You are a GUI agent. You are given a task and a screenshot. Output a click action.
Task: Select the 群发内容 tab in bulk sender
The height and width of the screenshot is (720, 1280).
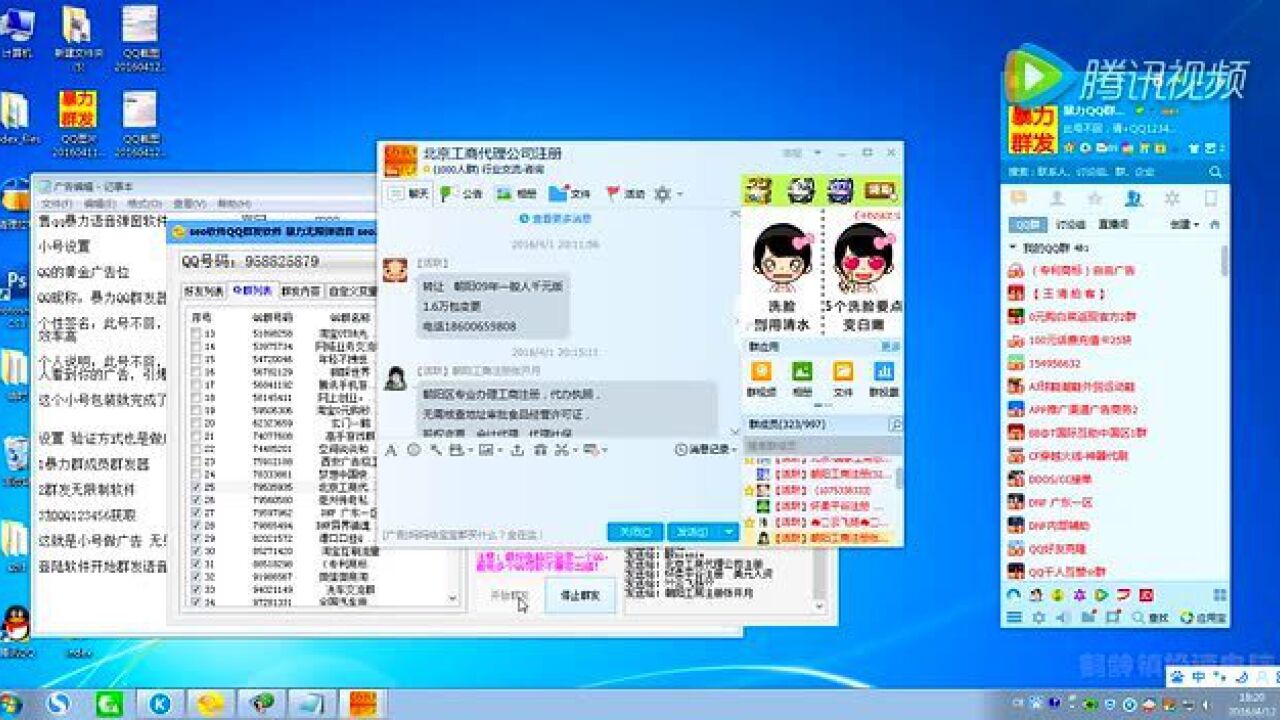[301, 291]
